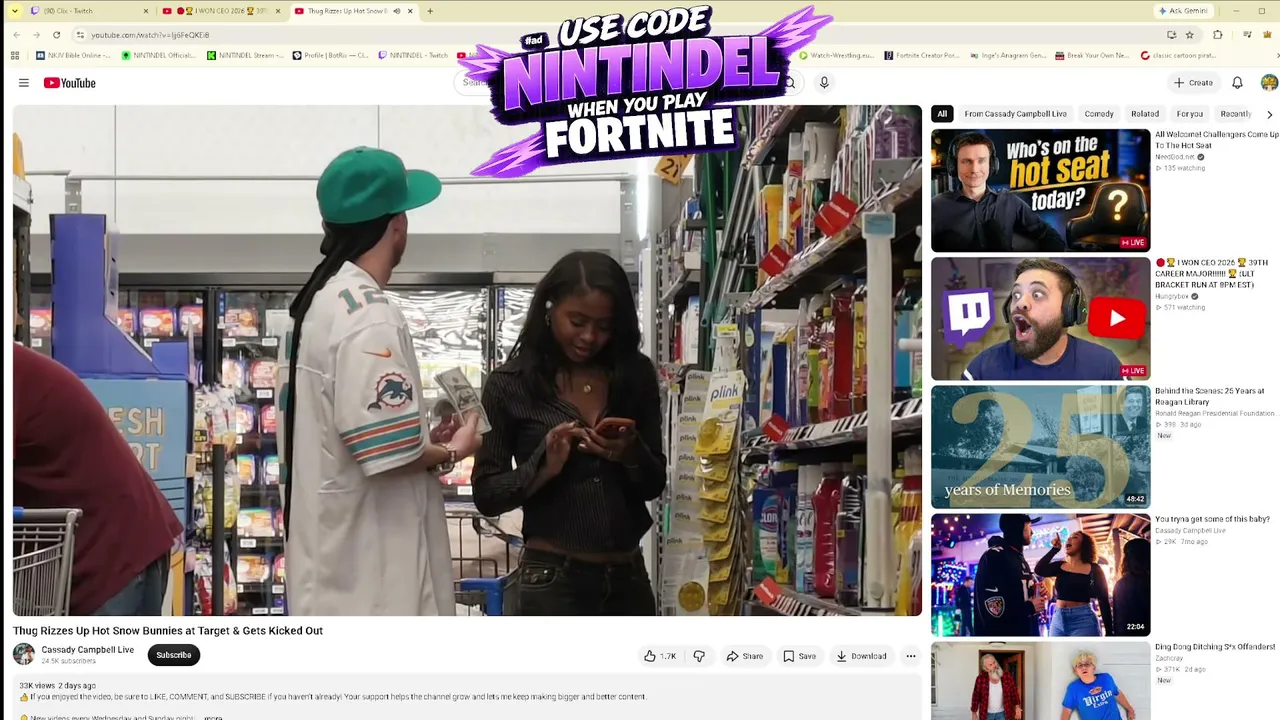Open the Inge's Anagram Generator bookmark
The height and width of the screenshot is (720, 1280).
click(x=1007, y=55)
